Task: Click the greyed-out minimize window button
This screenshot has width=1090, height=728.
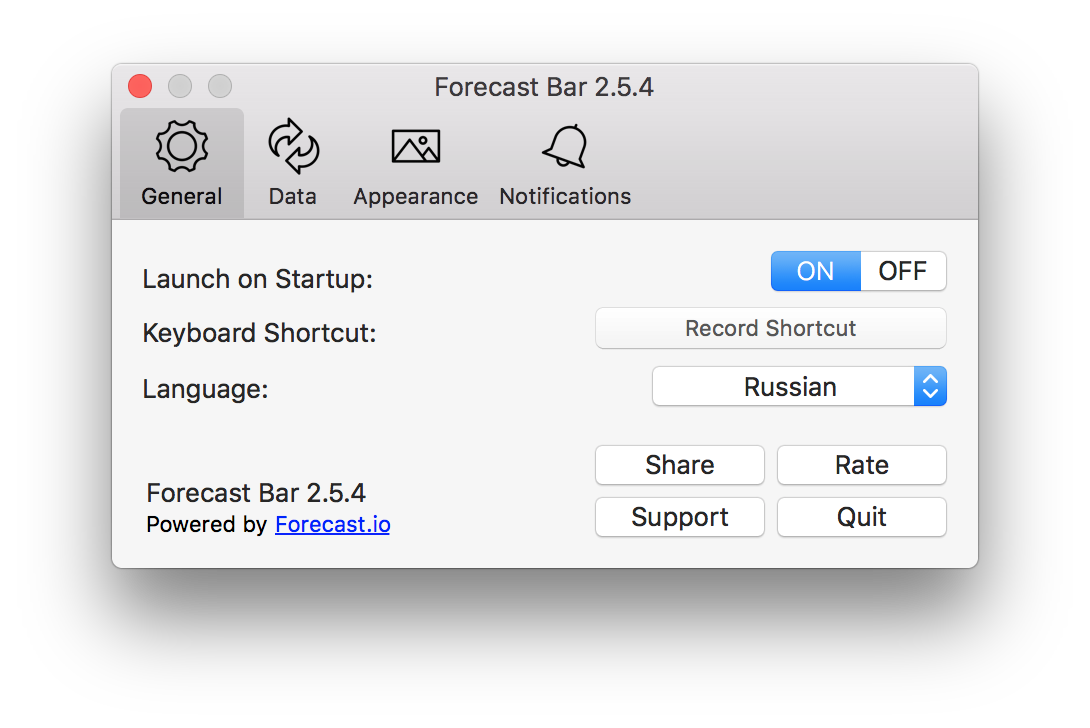Action: click(180, 86)
